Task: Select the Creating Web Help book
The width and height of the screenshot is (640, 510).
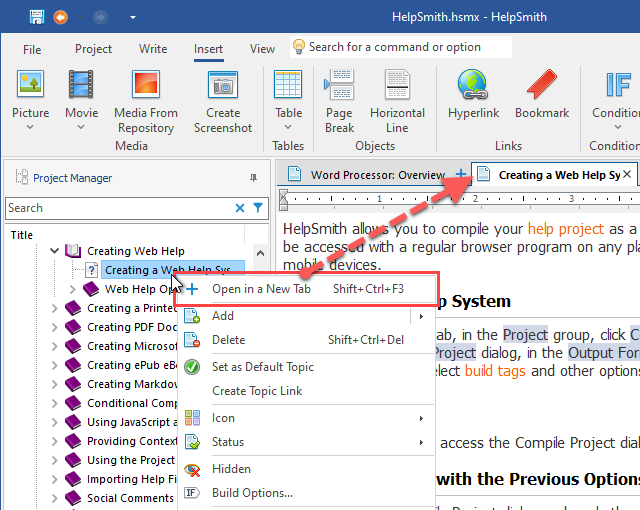Action: click(x=136, y=251)
